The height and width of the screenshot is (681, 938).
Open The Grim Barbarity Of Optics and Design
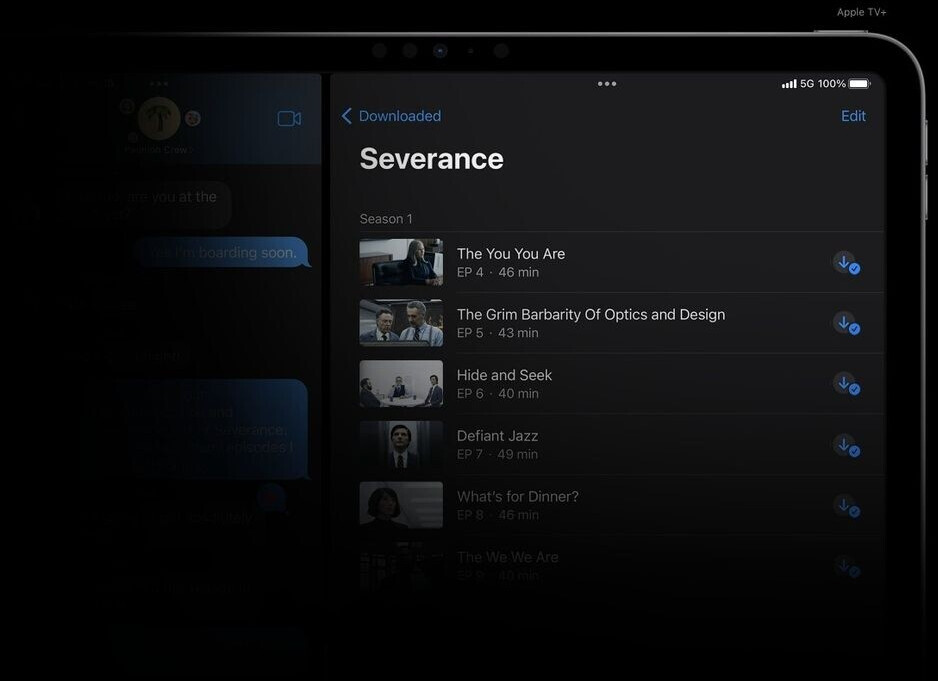tap(591, 315)
